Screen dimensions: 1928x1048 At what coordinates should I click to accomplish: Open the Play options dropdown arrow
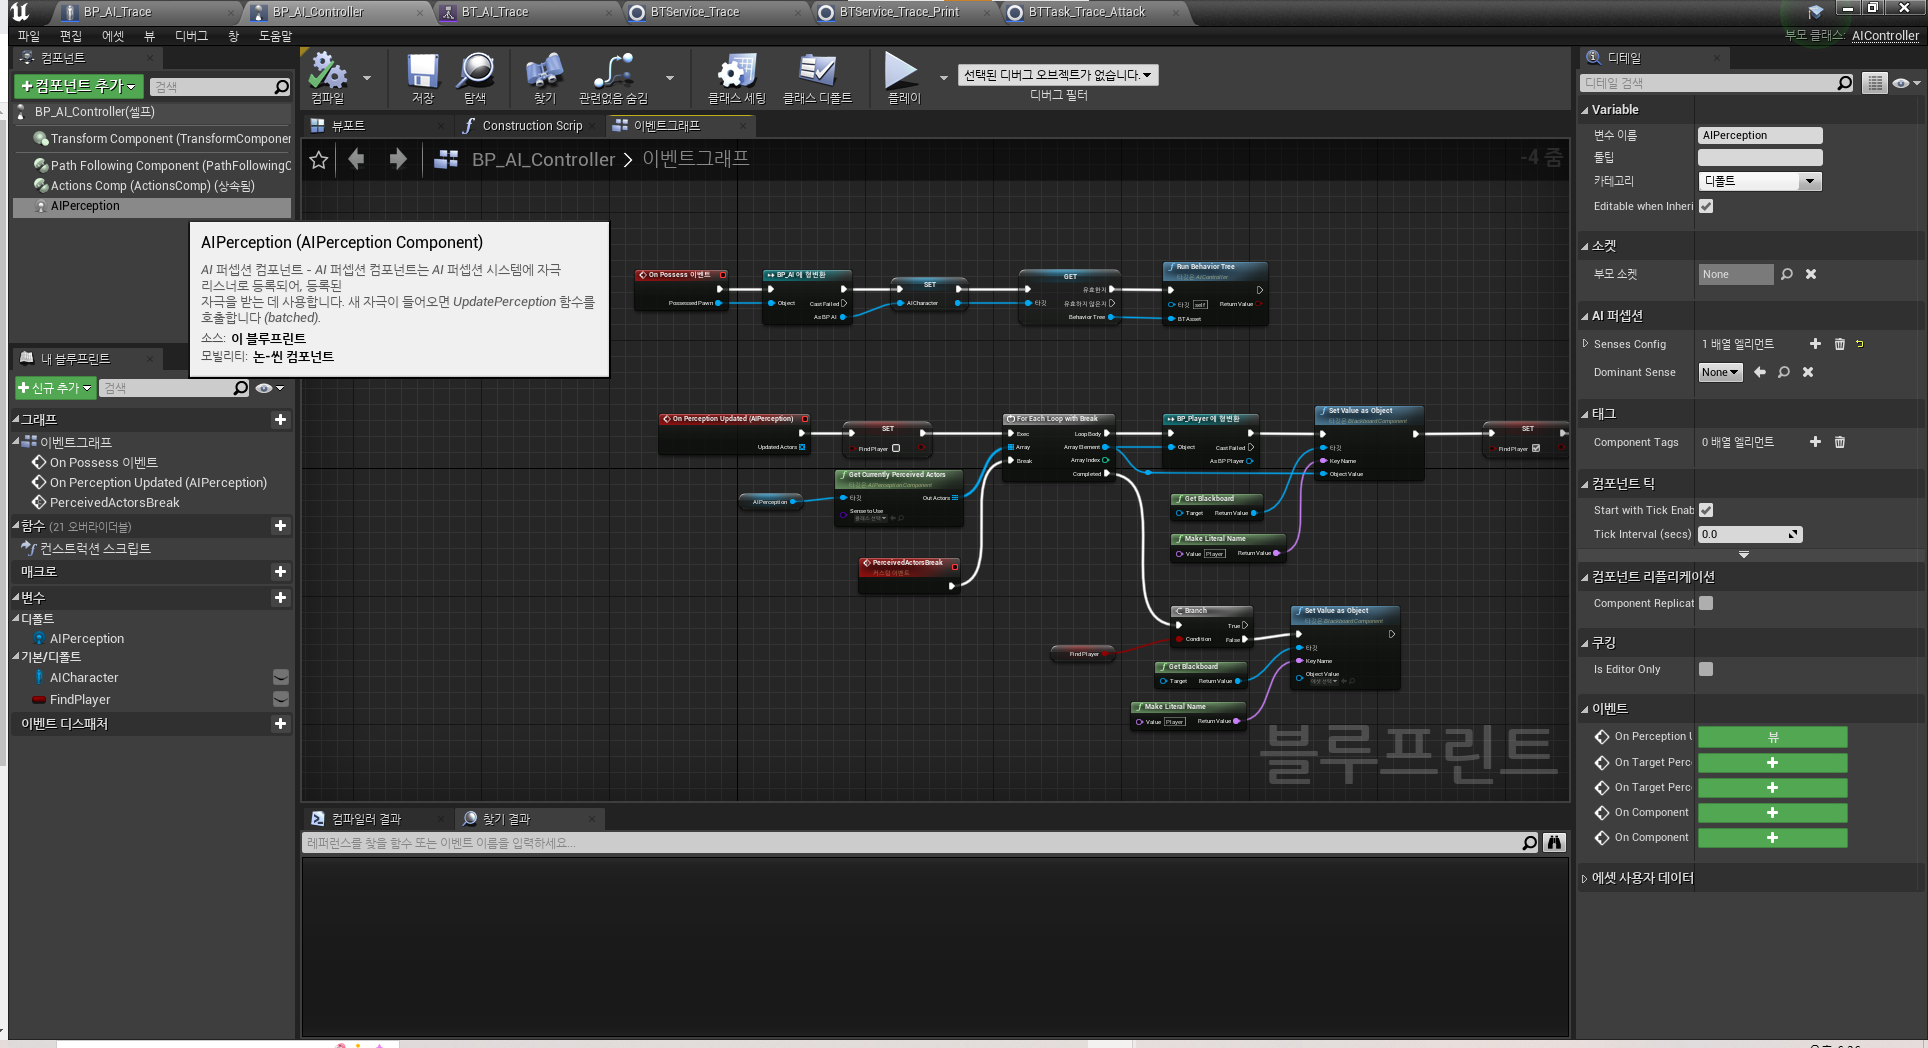[943, 77]
